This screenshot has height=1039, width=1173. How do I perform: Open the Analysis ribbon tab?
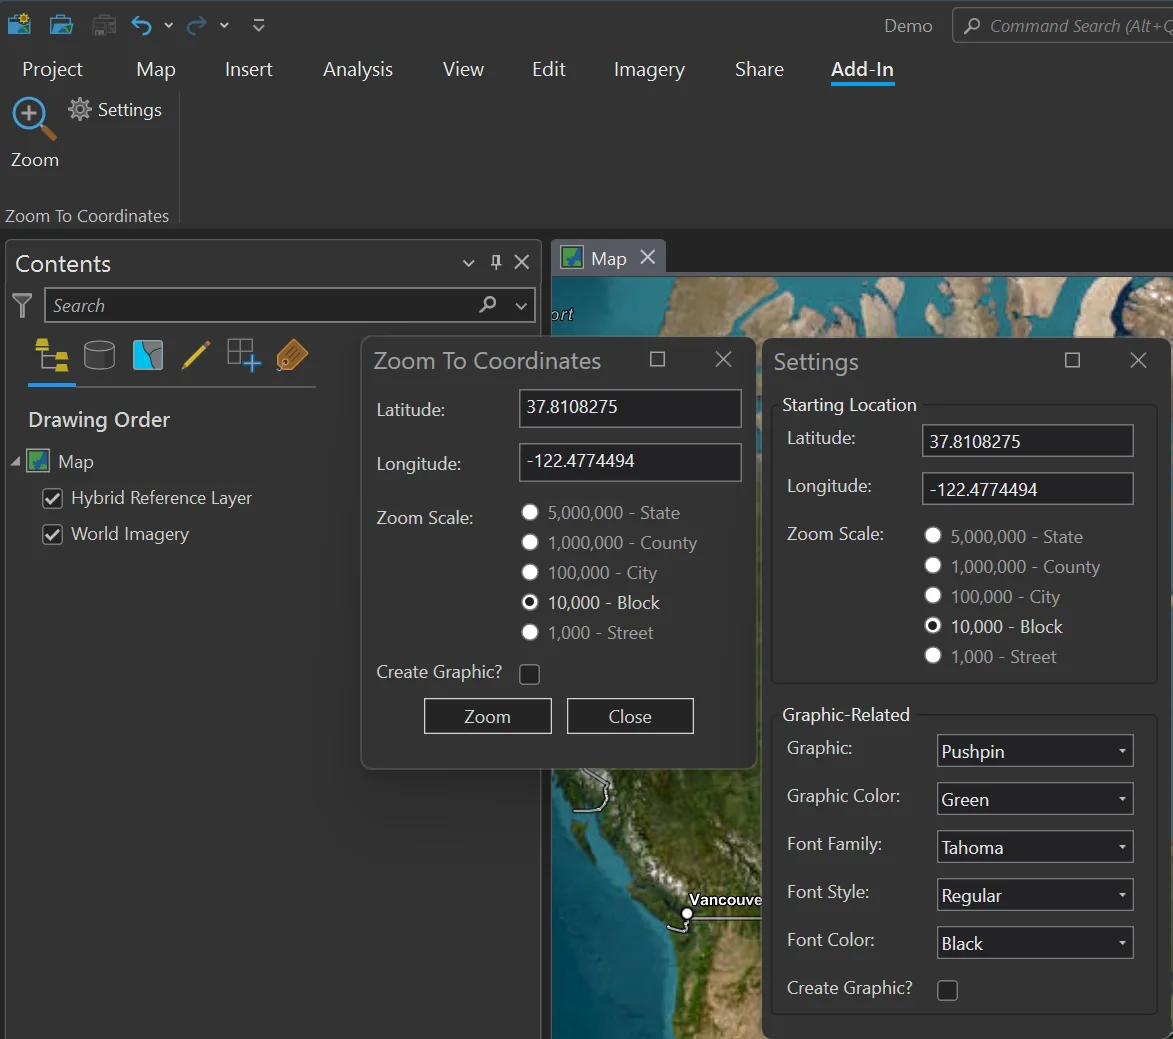point(357,69)
